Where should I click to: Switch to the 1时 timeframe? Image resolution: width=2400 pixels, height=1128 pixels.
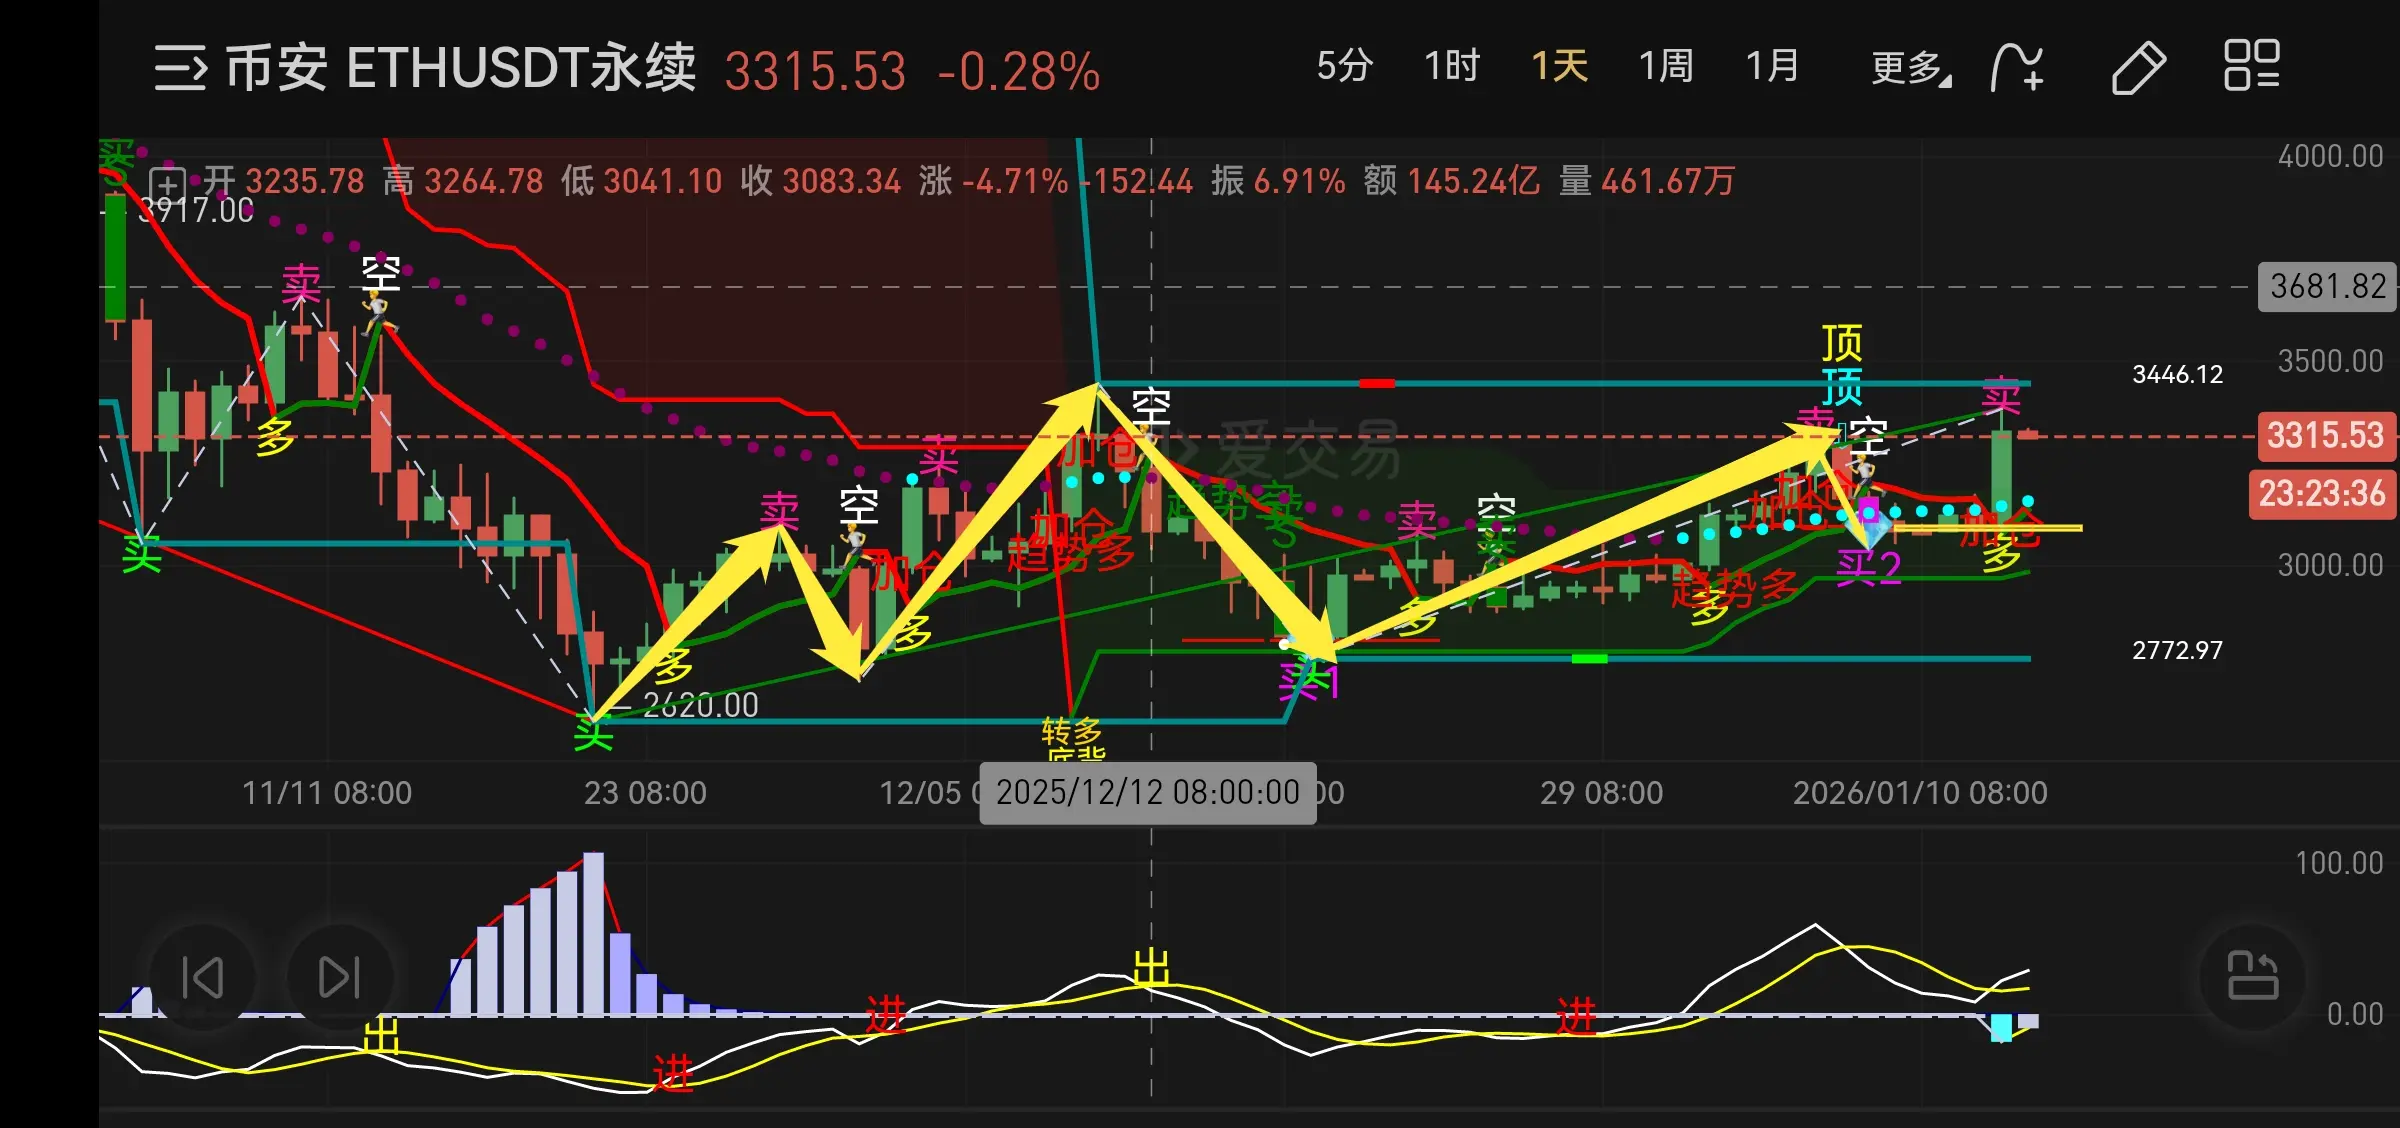1451,66
